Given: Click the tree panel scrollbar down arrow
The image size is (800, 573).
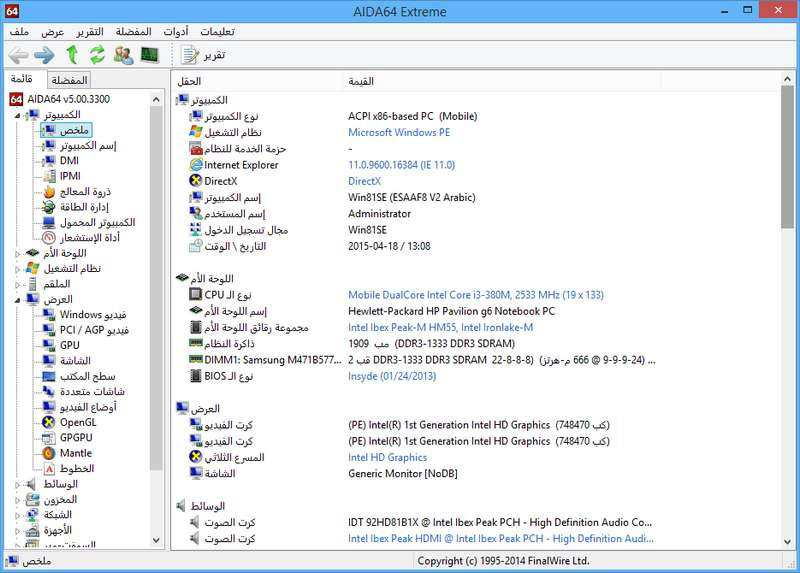Looking at the screenshot, I should tap(156, 540).
